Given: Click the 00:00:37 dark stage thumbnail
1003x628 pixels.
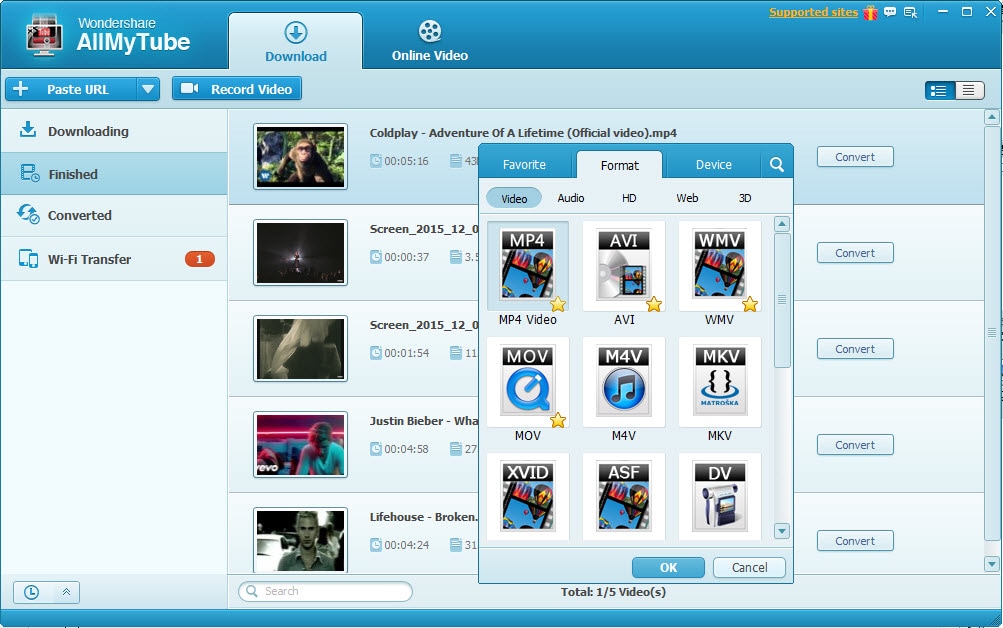Looking at the screenshot, I should (x=300, y=253).
